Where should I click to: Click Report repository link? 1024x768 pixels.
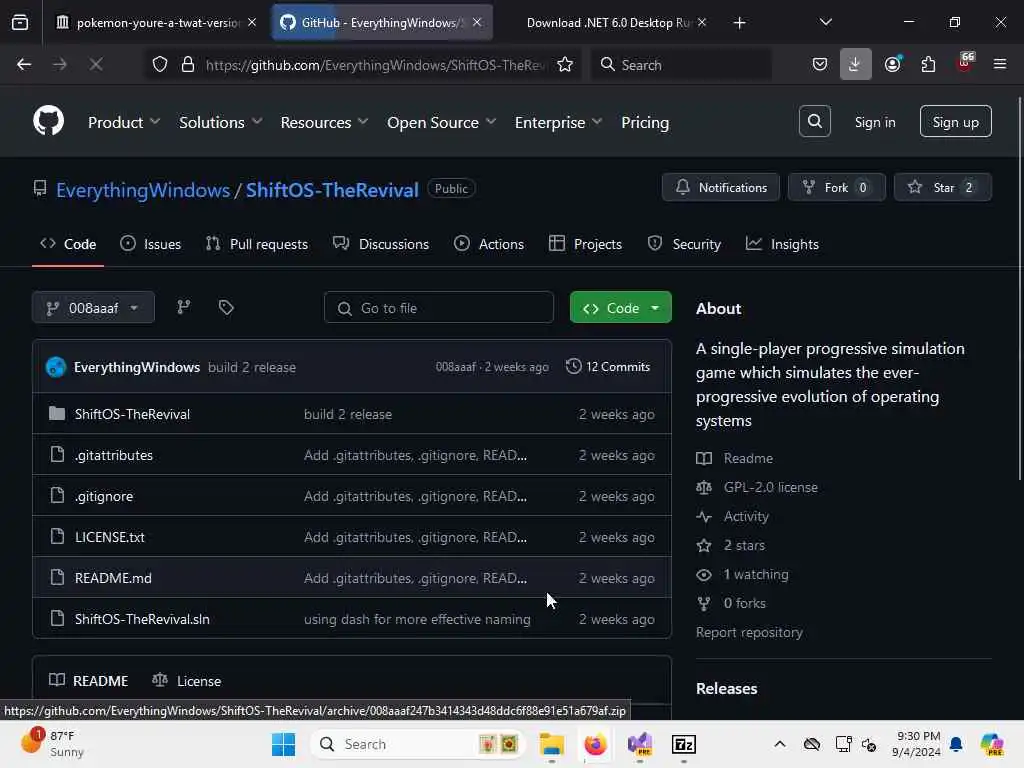click(749, 632)
